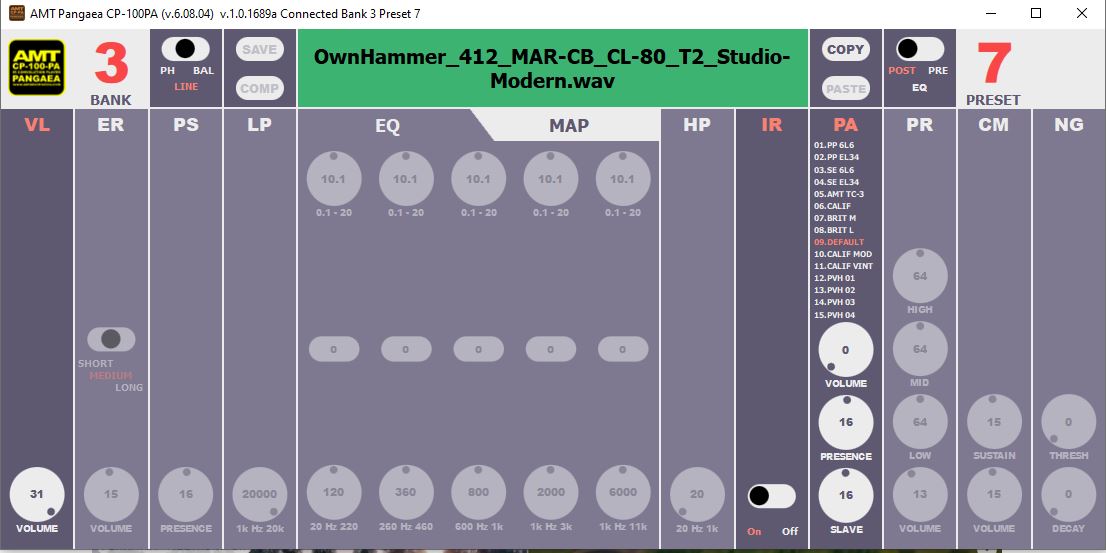Toggle the PA module header
Viewport: 1106px width, 553px height.
(x=846, y=125)
